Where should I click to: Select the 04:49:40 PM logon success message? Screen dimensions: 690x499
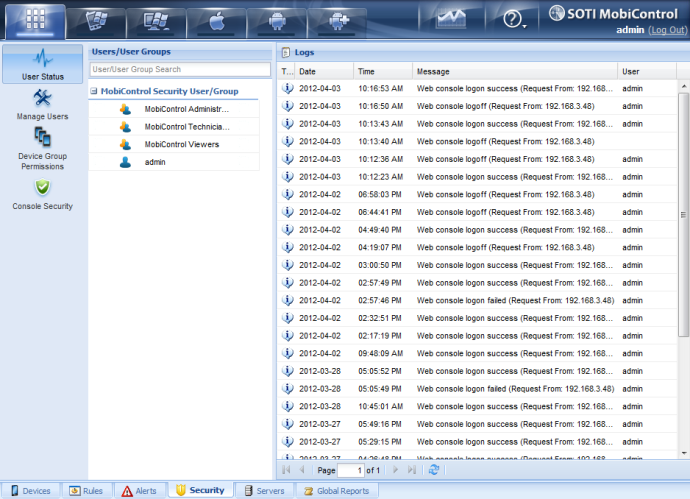point(515,230)
